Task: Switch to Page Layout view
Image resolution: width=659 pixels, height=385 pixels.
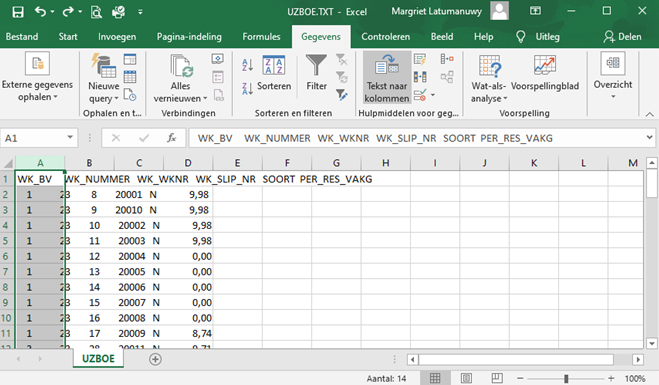Action: pyautogui.click(x=466, y=378)
